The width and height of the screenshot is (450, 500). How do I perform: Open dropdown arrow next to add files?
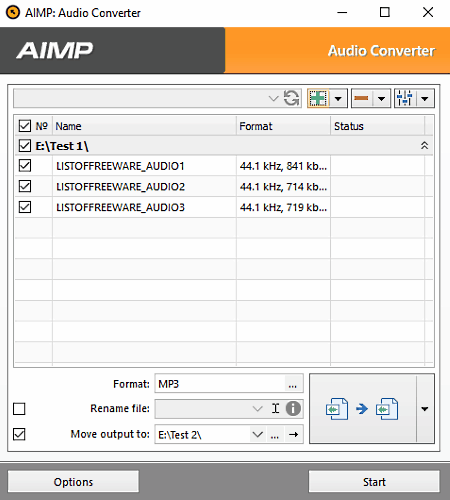[338, 98]
